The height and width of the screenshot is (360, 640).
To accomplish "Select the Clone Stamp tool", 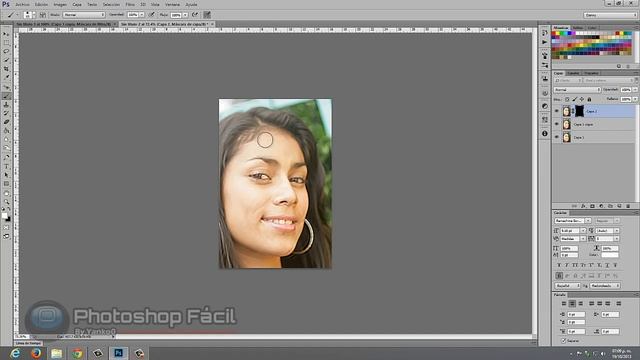I will pos(6,104).
